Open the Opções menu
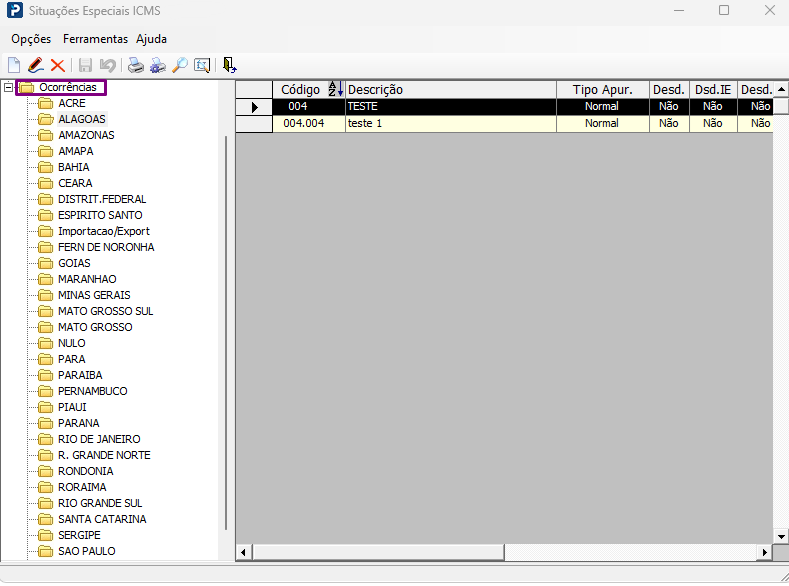 (x=31, y=39)
